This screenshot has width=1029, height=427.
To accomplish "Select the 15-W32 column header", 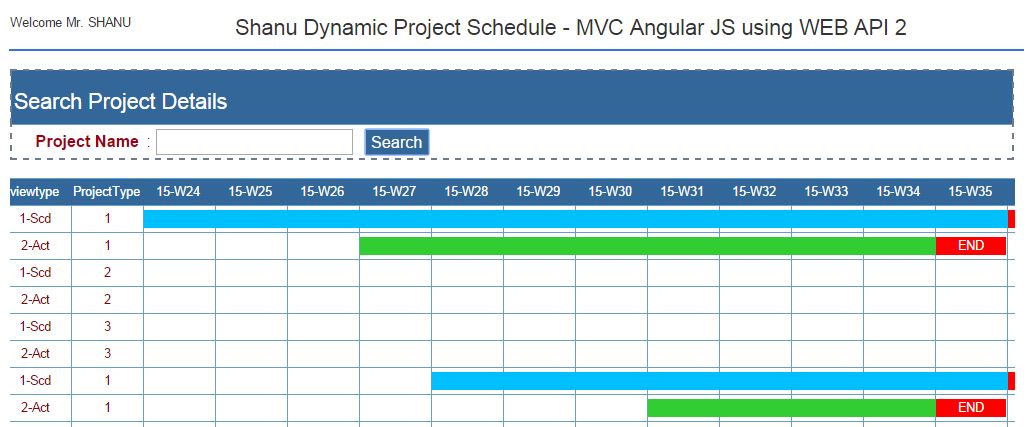I will pyautogui.click(x=755, y=192).
